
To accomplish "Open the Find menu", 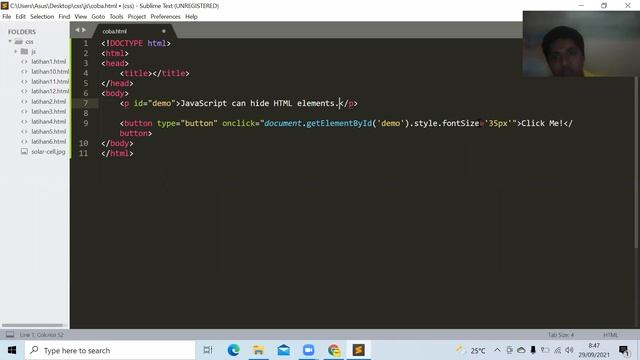I will [x=64, y=17].
